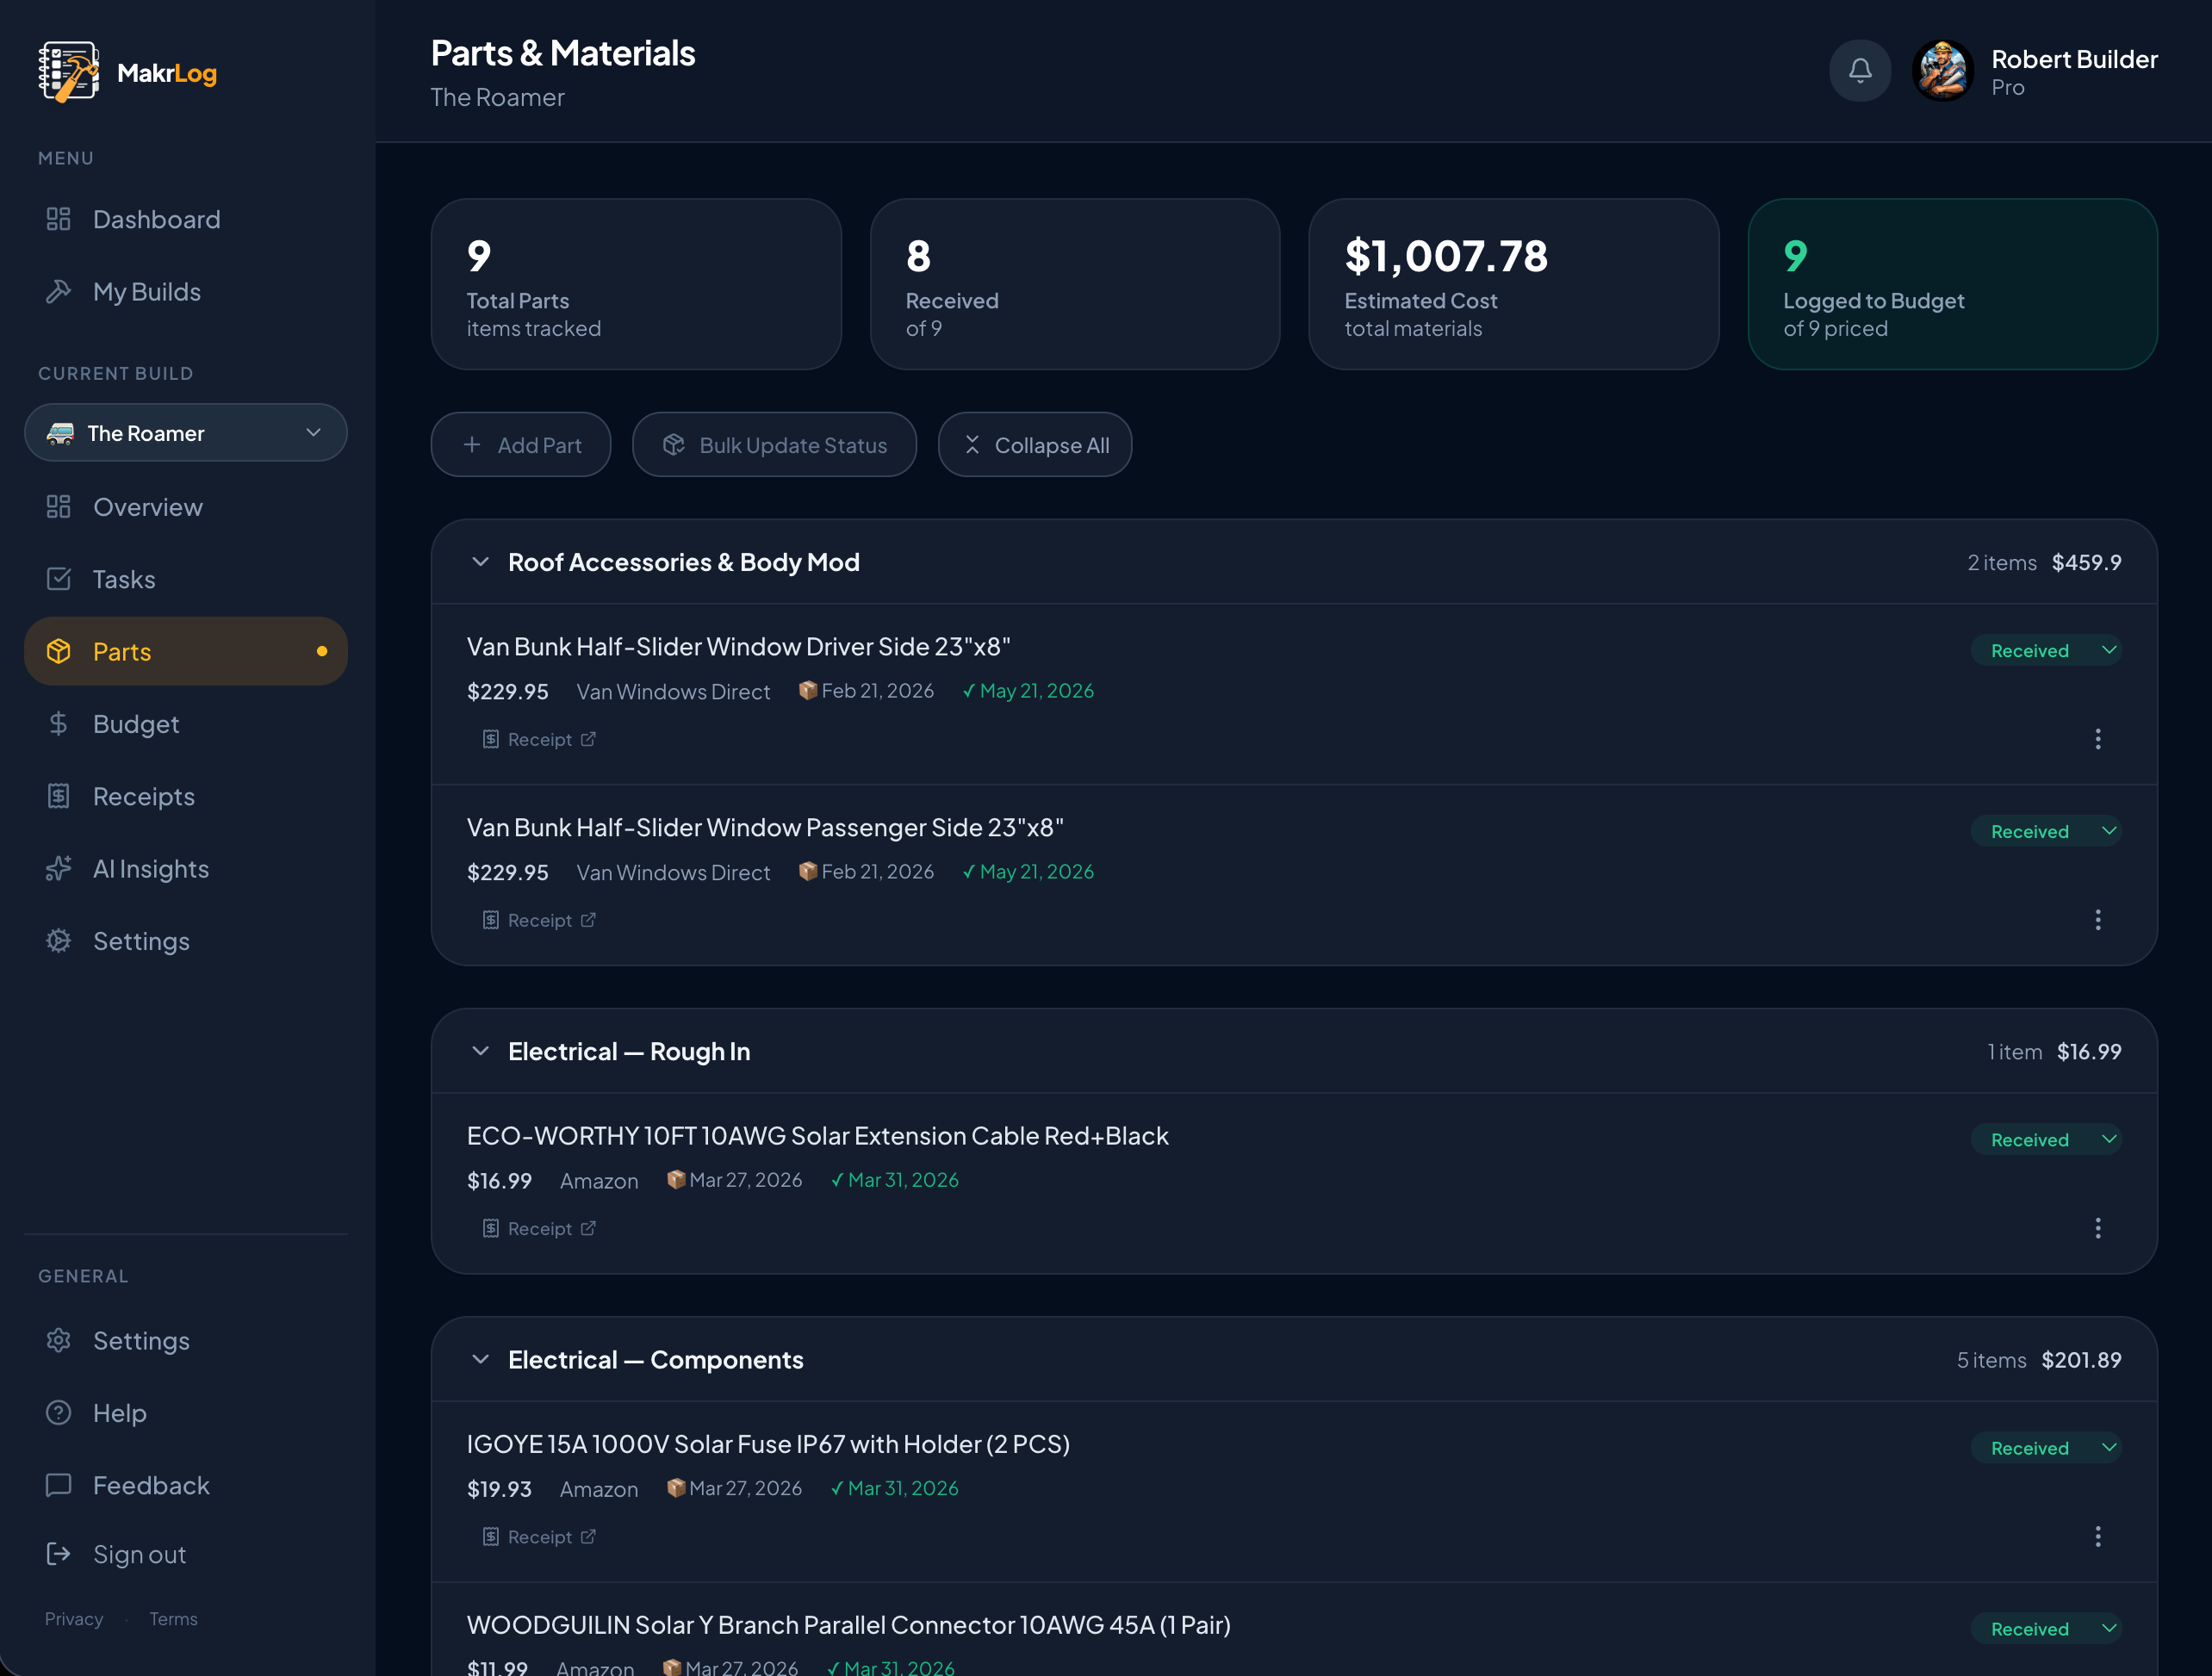Image resolution: width=2212 pixels, height=1676 pixels.
Task: Go to Dashboard
Action: tap(186, 219)
